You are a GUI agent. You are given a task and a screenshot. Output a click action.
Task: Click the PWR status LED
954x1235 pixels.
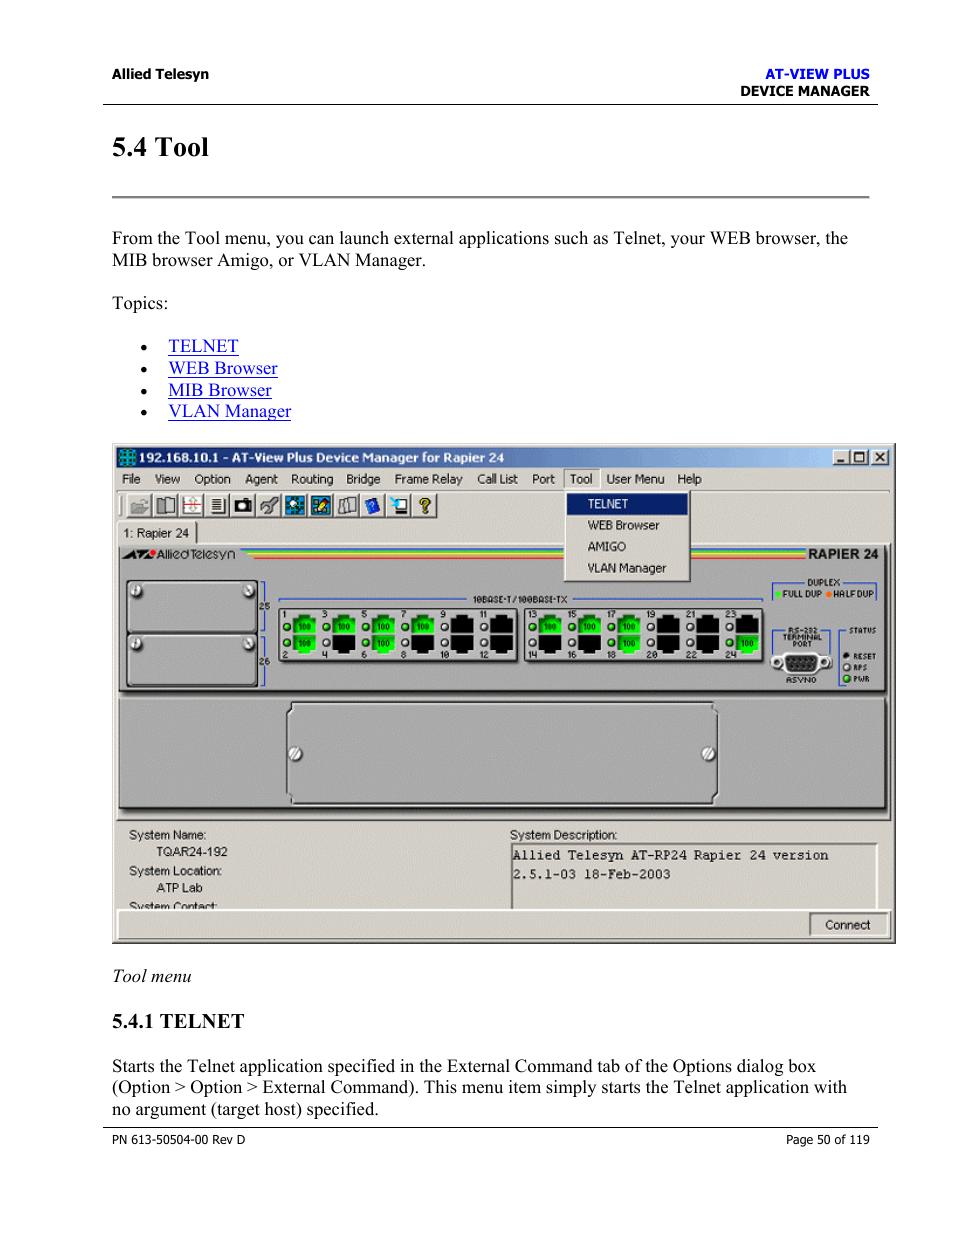click(x=847, y=678)
